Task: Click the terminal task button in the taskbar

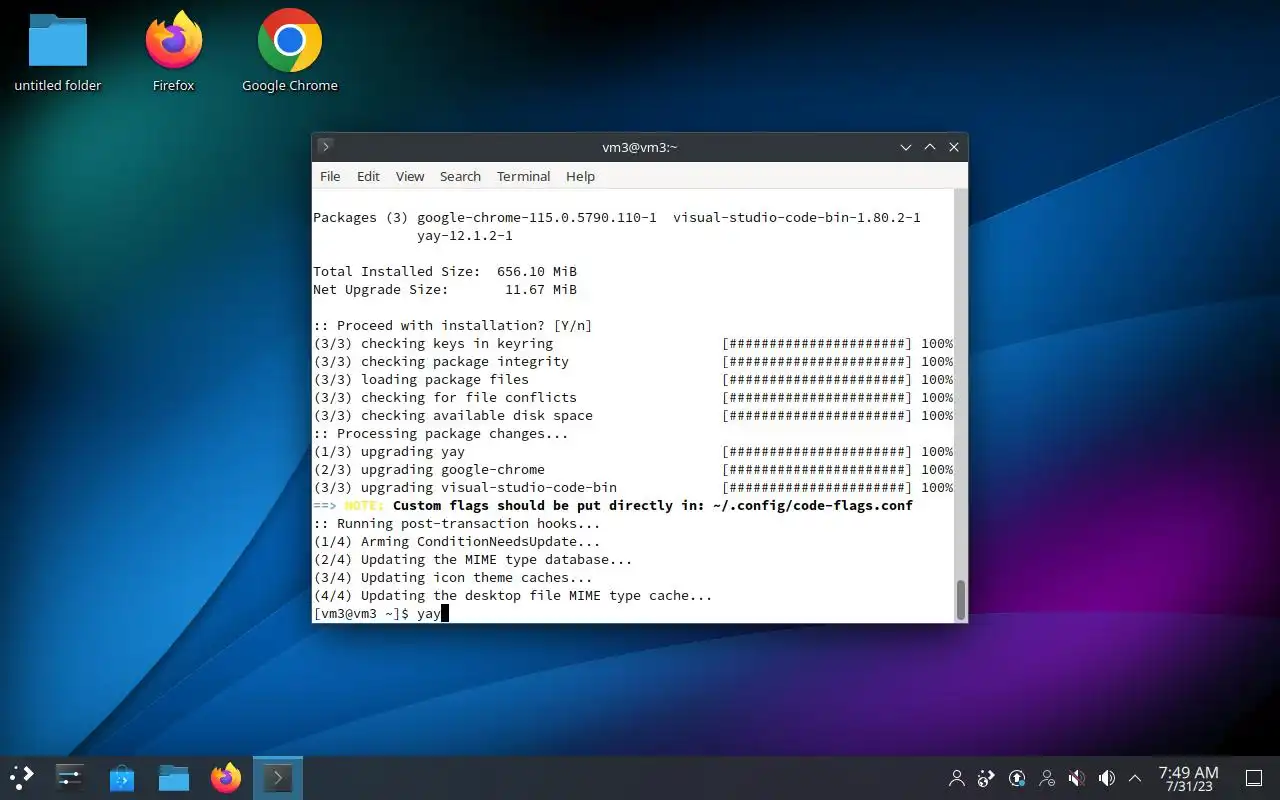Action: coord(278,777)
